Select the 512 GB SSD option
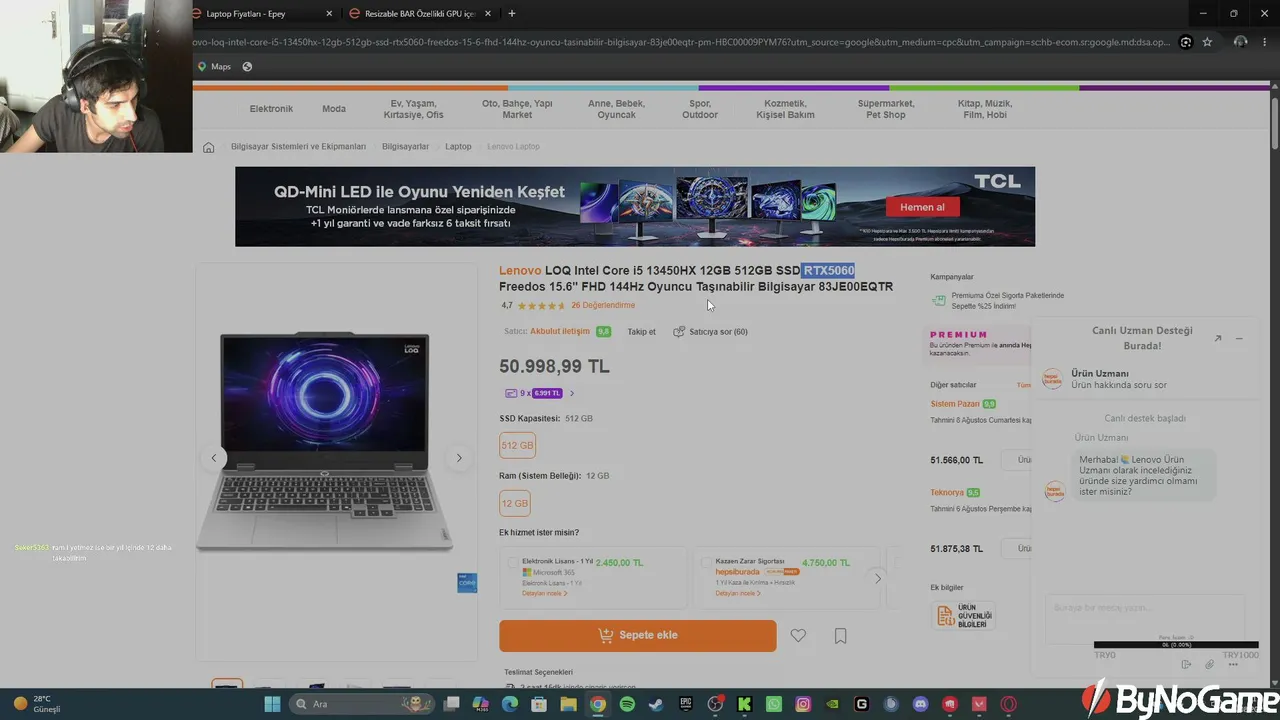The width and height of the screenshot is (1280, 720). [518, 446]
